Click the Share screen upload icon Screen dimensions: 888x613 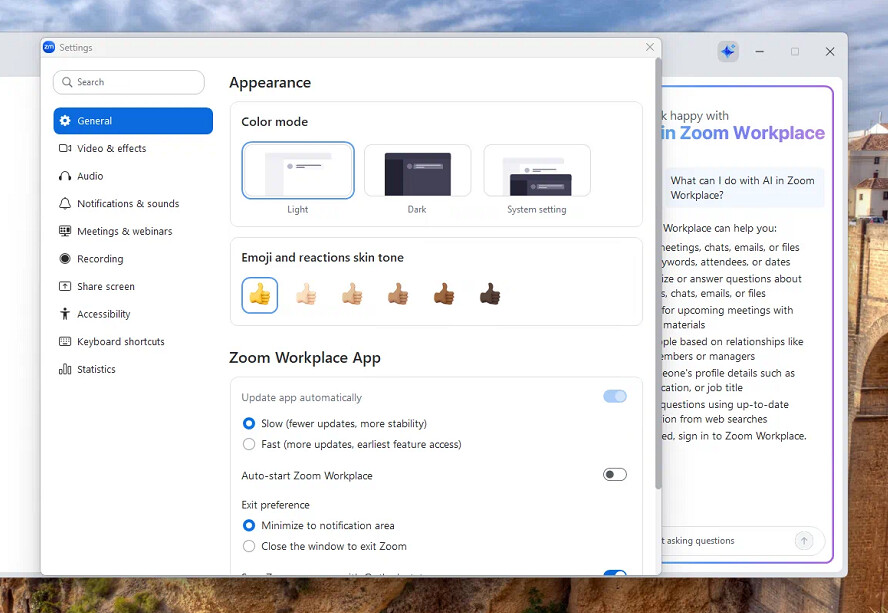pyautogui.click(x=65, y=286)
